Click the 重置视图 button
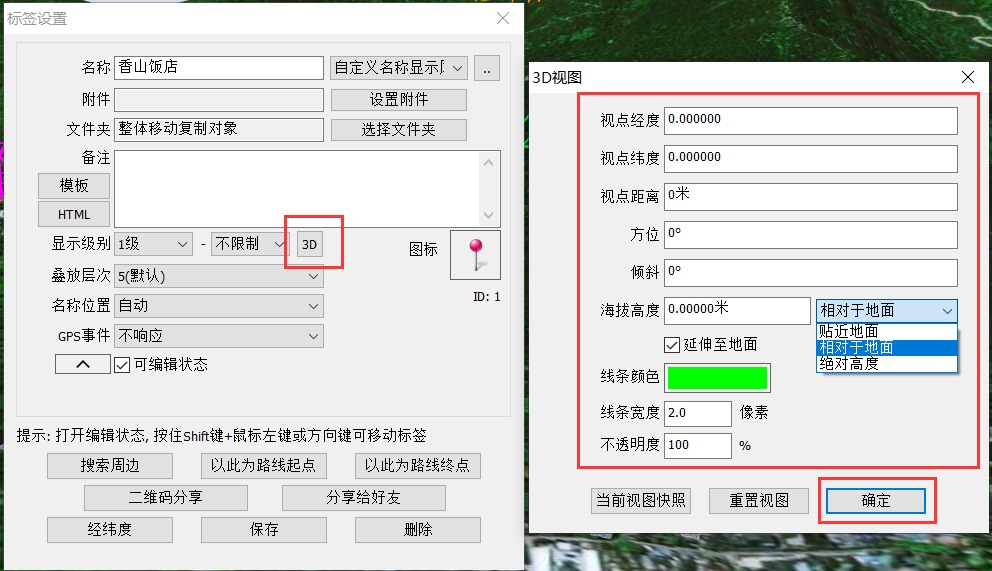992x571 pixels. pyautogui.click(x=758, y=501)
